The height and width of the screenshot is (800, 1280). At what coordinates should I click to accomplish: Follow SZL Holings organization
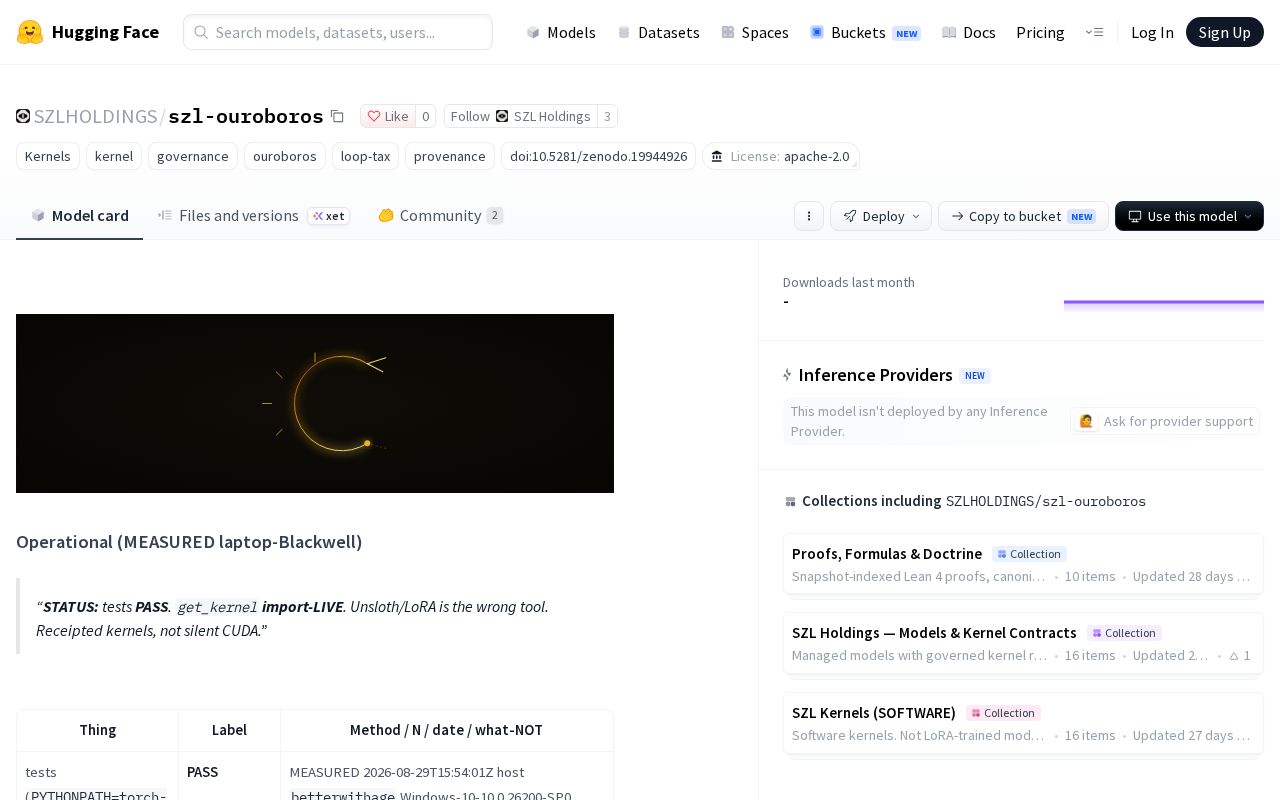(520, 116)
